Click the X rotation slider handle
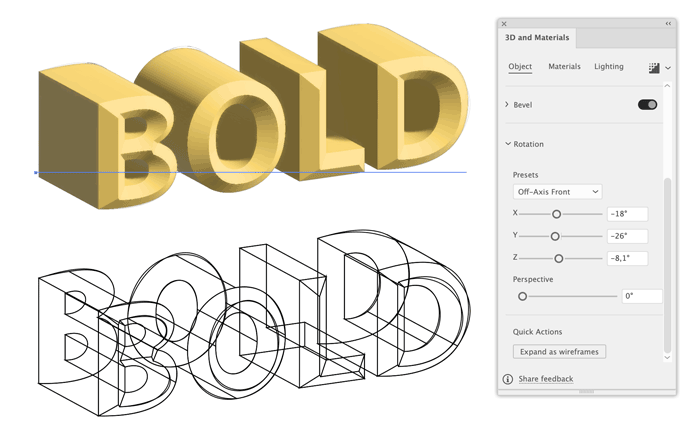Image resolution: width=700 pixels, height=442 pixels. [x=556, y=214]
